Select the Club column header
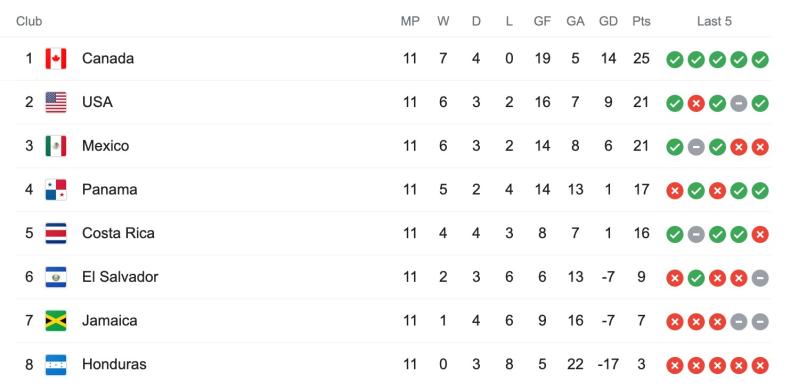Viewport: 798px width, 390px height. pyautogui.click(x=29, y=21)
